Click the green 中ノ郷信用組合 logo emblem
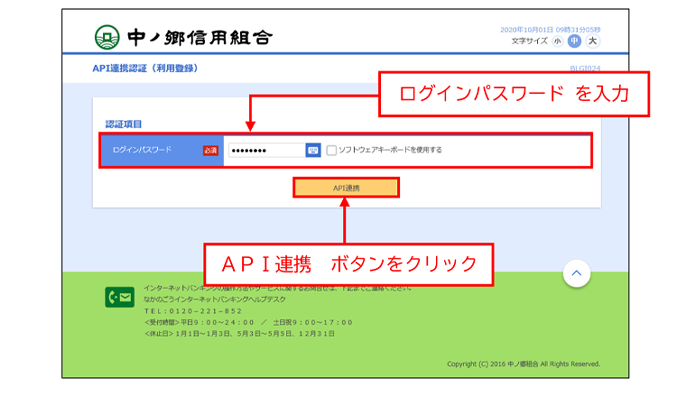 click(x=107, y=37)
